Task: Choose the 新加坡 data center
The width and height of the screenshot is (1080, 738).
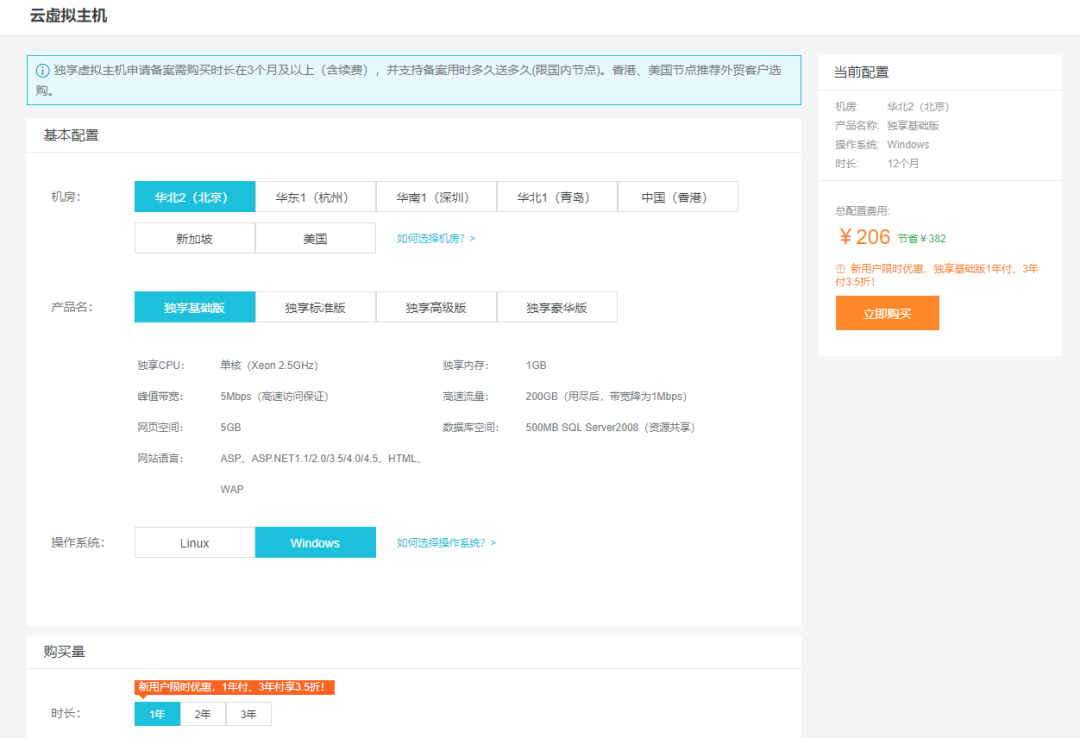Action: coord(195,238)
